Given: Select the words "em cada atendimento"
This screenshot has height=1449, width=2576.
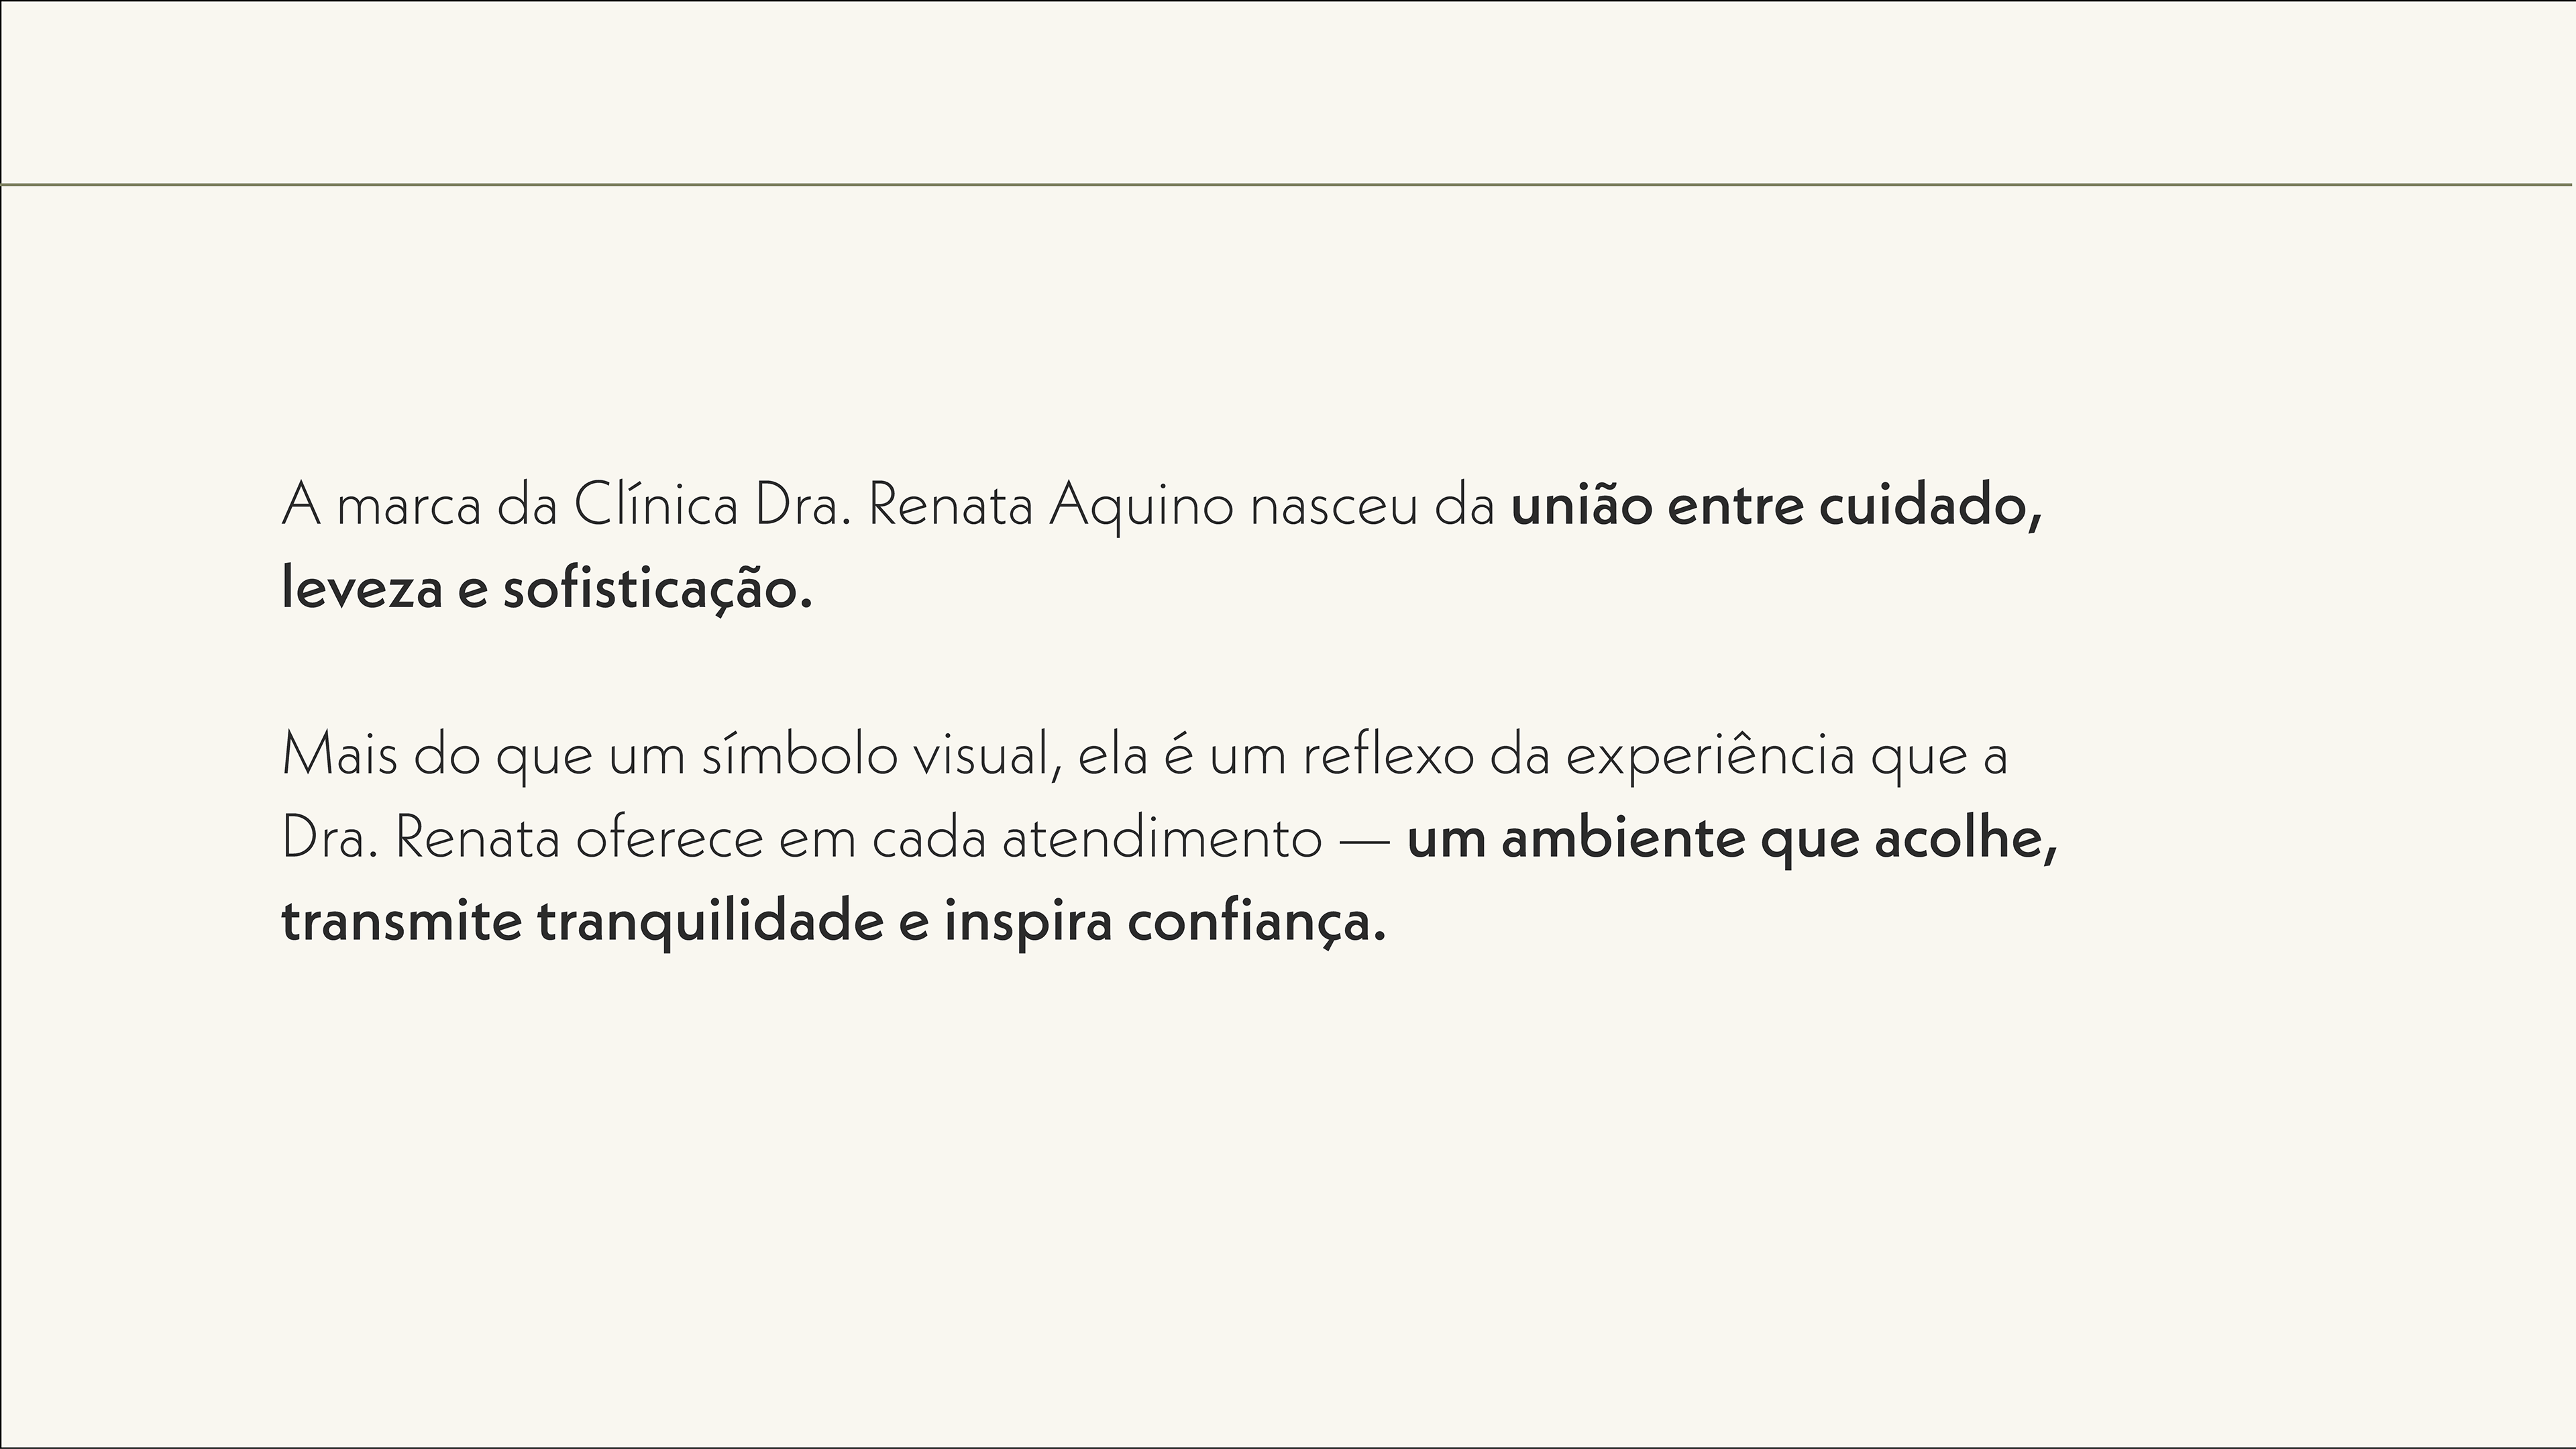Looking at the screenshot, I should tap(1050, 839).
